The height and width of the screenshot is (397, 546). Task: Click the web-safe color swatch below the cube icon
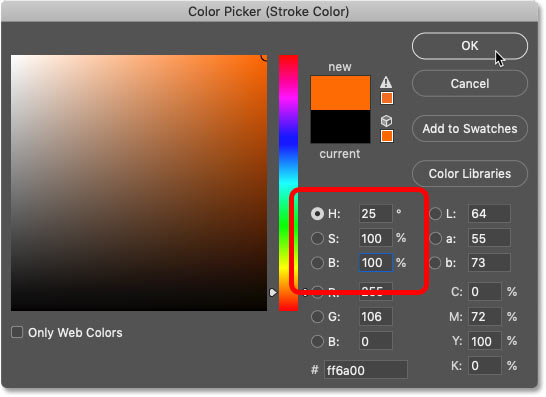pos(387,136)
